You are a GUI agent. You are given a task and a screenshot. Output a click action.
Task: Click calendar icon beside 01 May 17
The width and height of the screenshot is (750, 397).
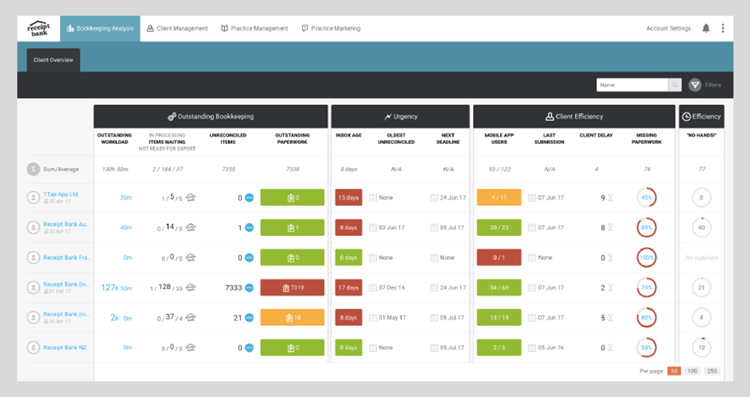(373, 318)
